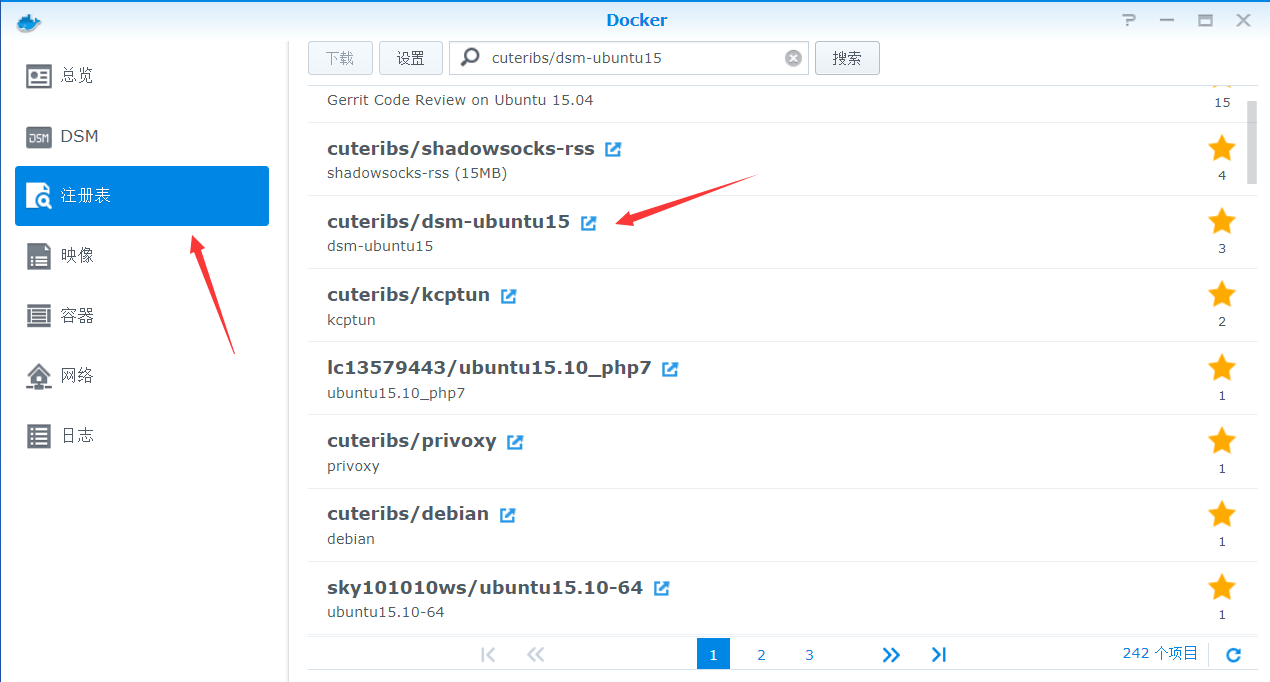Open external link for lc13579443/ubuntu15.10_php7
The height and width of the screenshot is (682, 1270).
670,369
